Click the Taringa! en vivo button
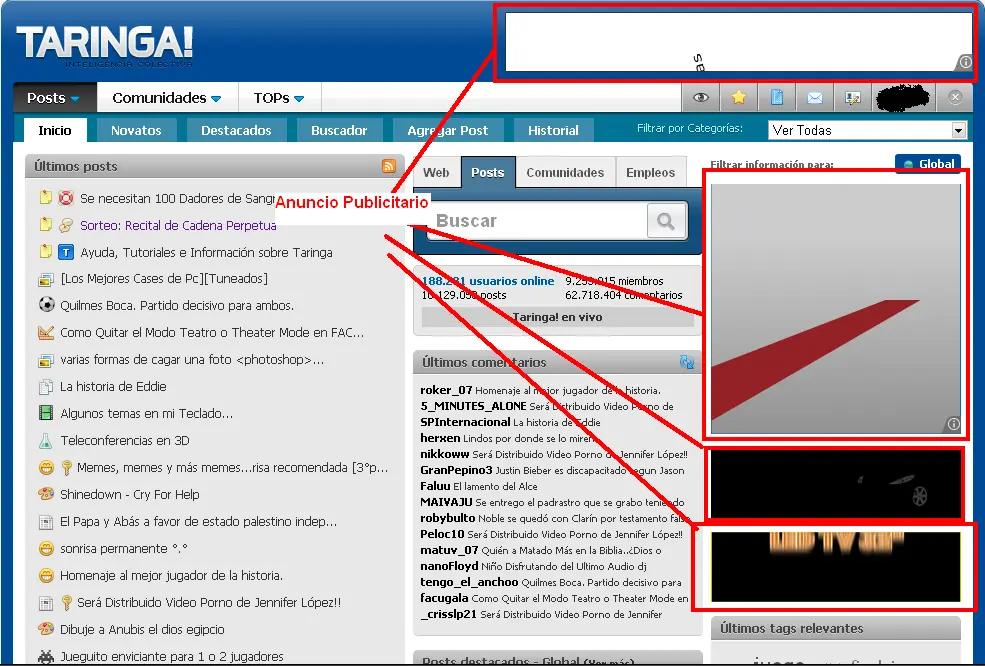The width and height of the screenshot is (985, 666). 558,317
